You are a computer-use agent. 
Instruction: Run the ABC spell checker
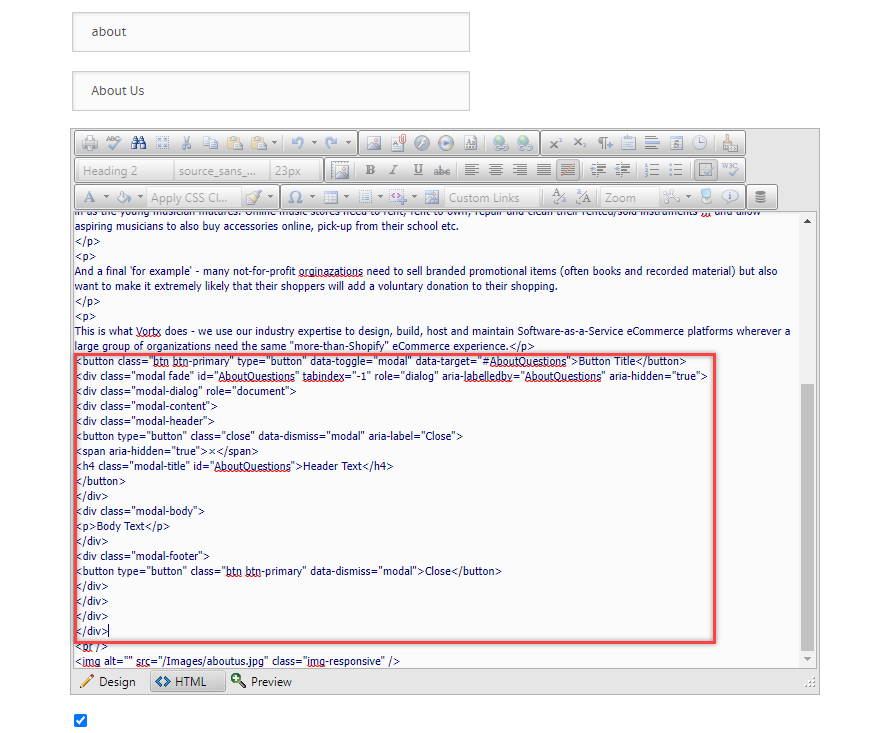(x=114, y=143)
